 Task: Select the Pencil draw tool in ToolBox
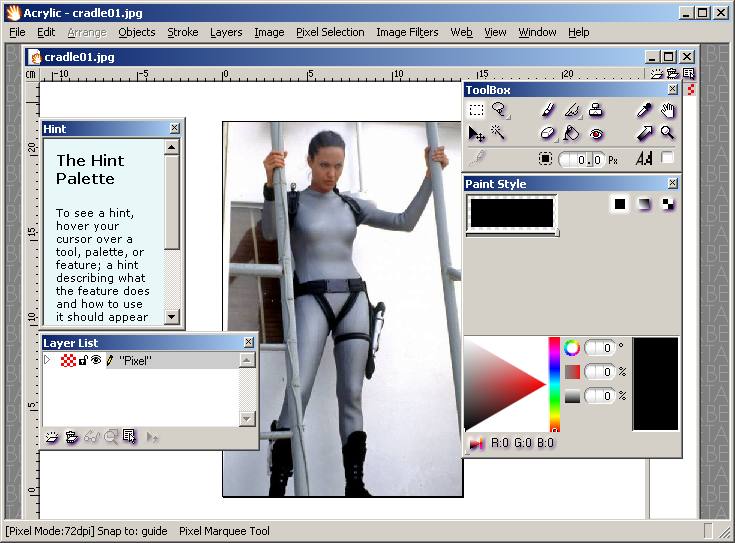click(x=572, y=110)
